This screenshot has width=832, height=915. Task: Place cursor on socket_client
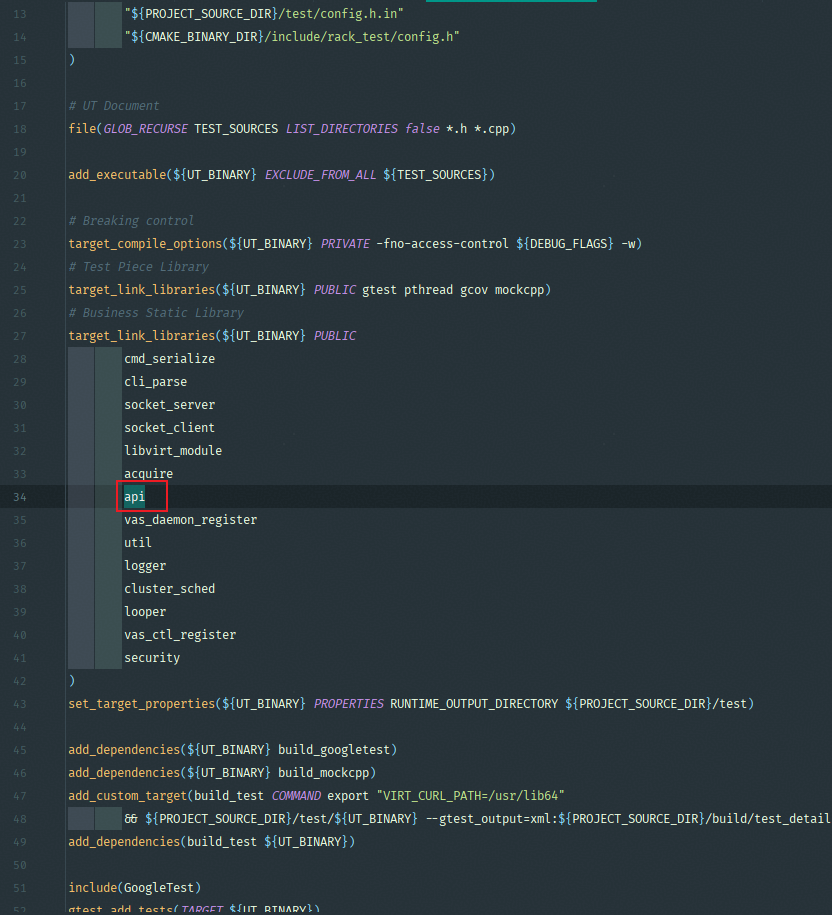pyautogui.click(x=169, y=428)
